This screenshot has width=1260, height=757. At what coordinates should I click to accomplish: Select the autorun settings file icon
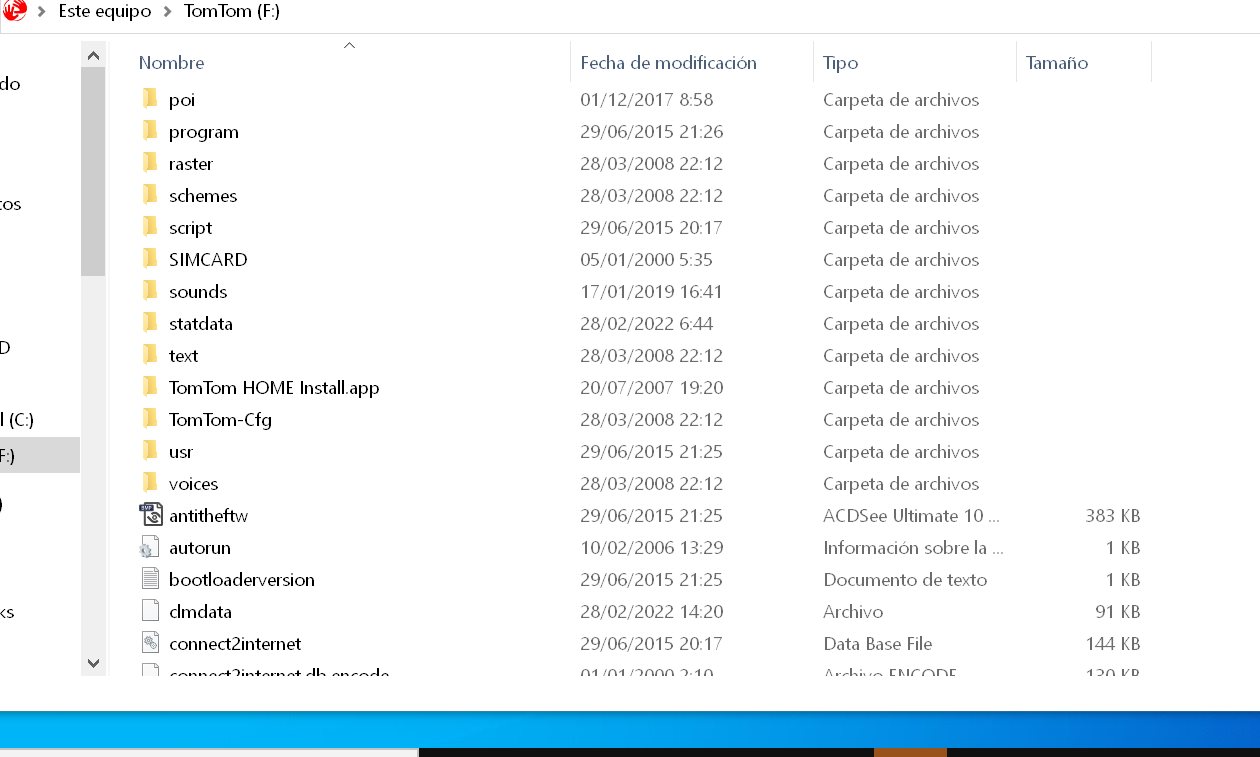[150, 547]
